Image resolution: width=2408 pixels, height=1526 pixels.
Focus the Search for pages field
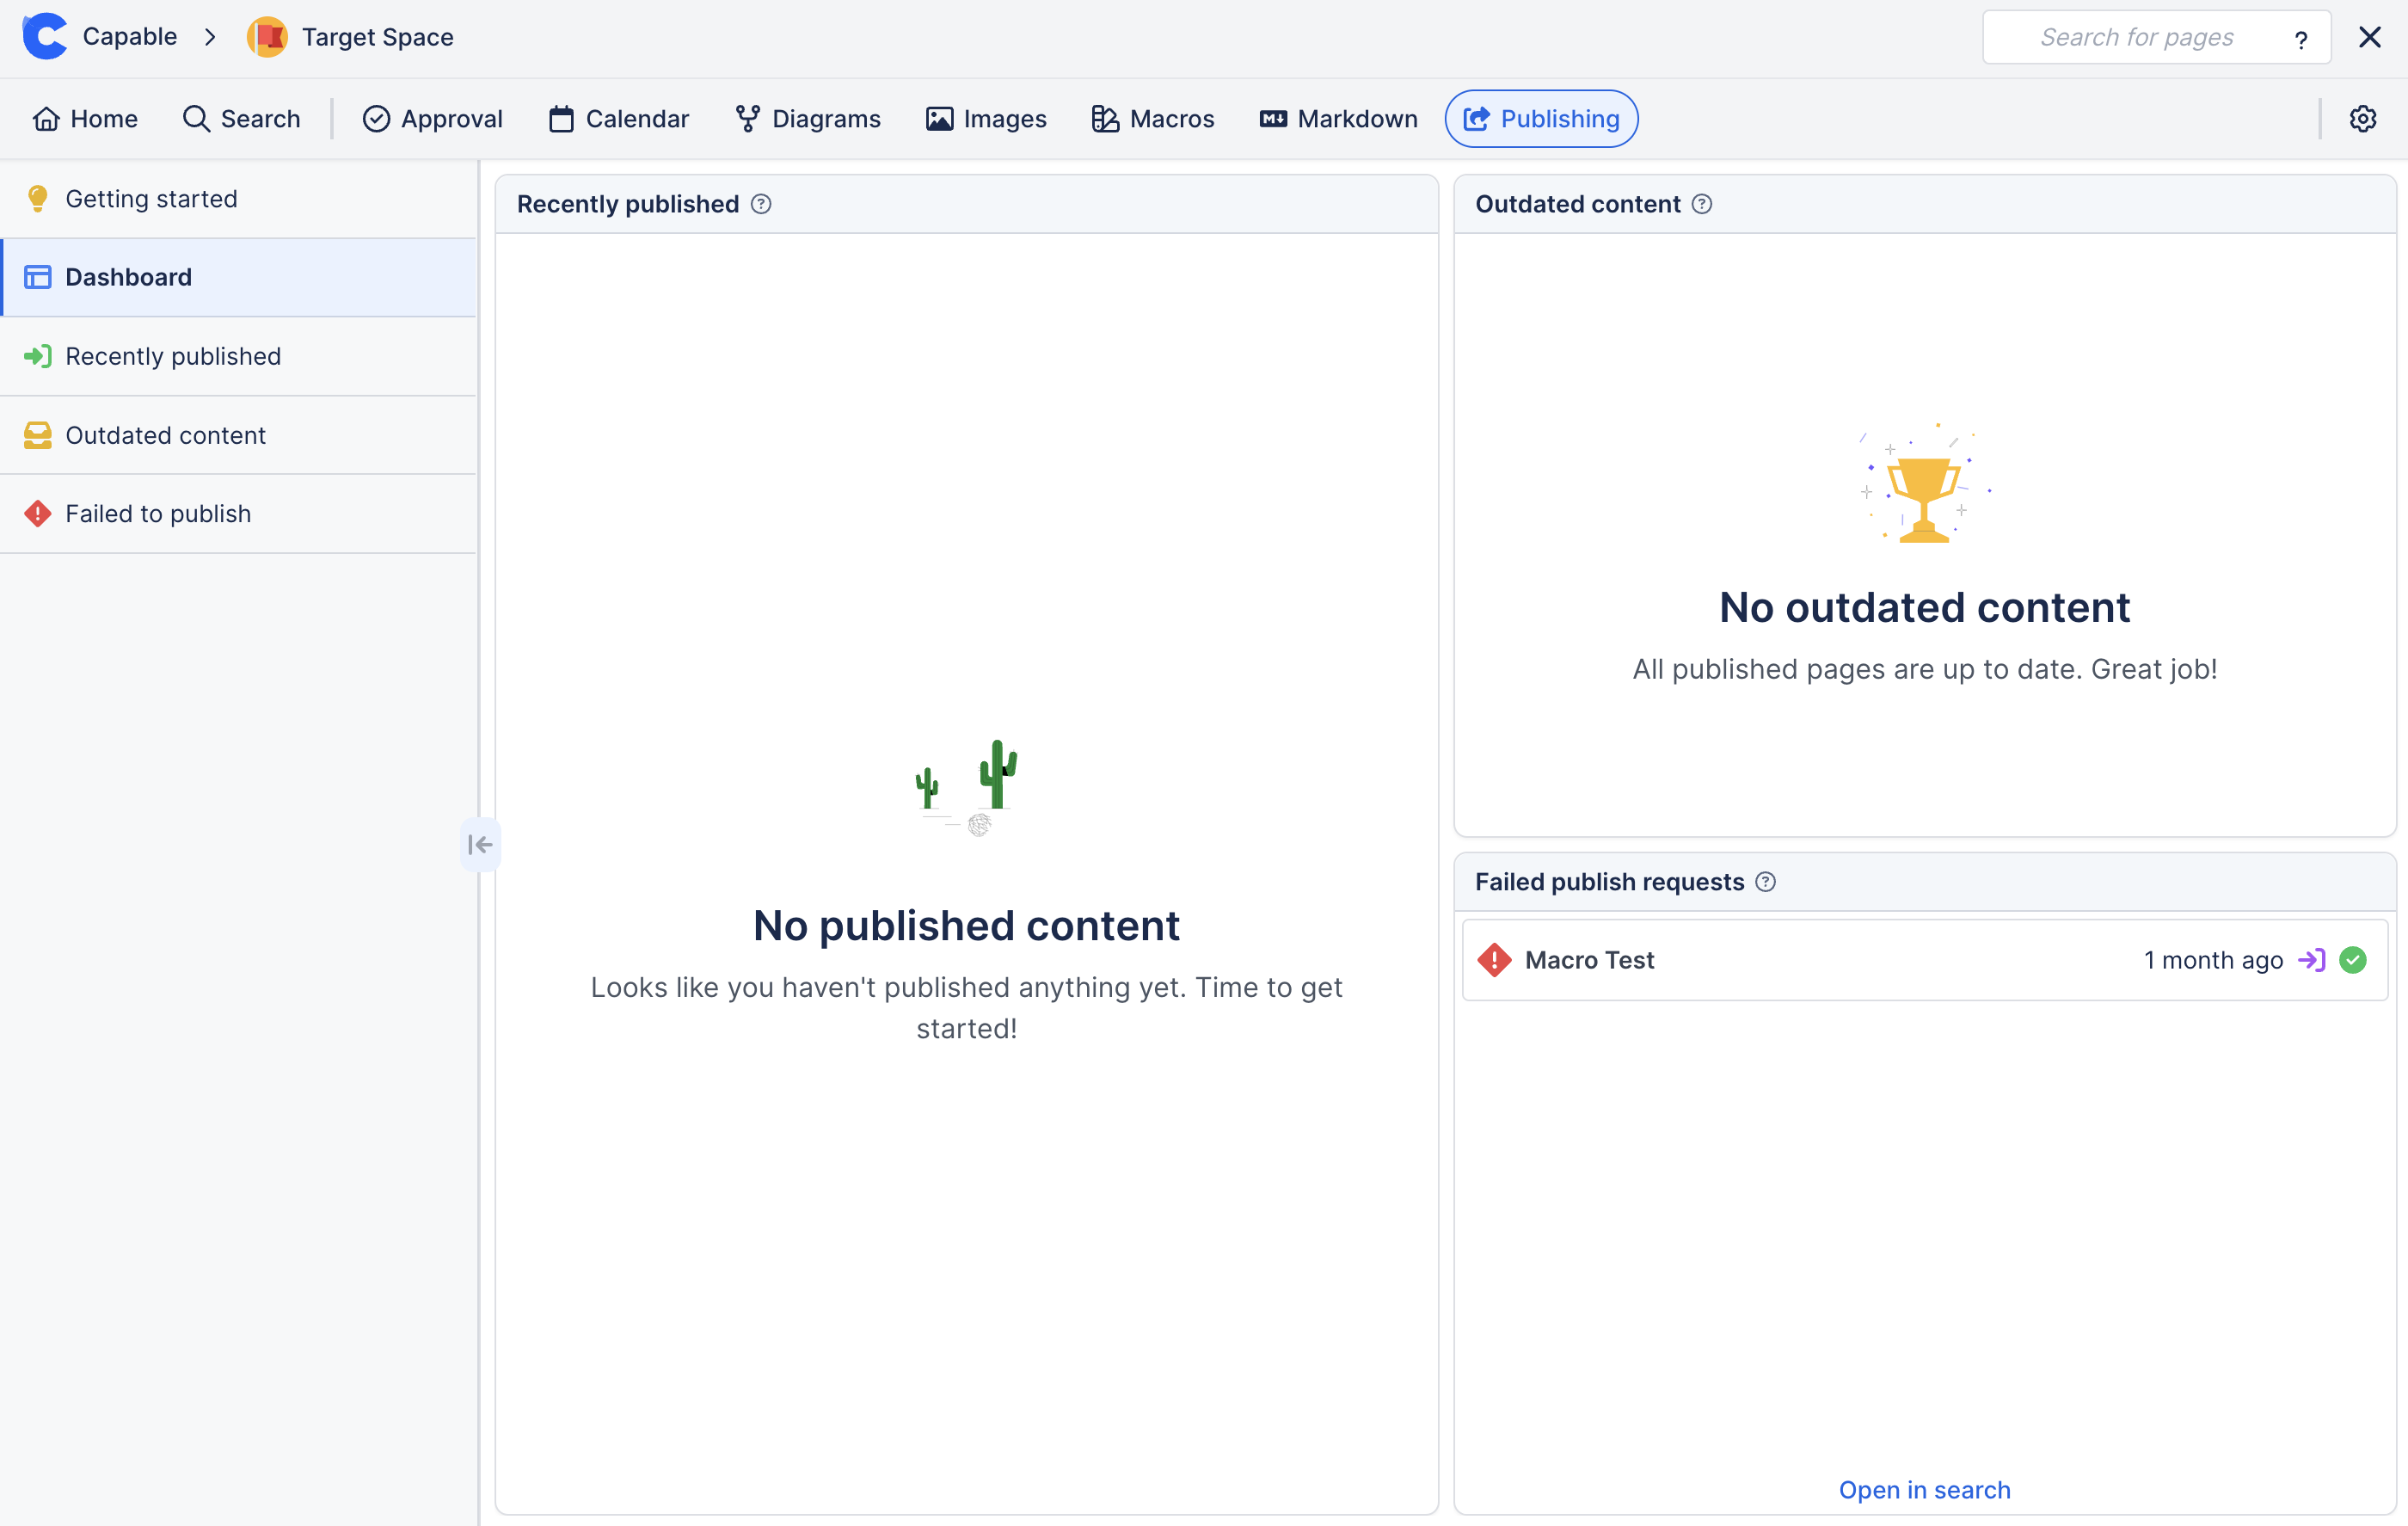(x=2136, y=37)
